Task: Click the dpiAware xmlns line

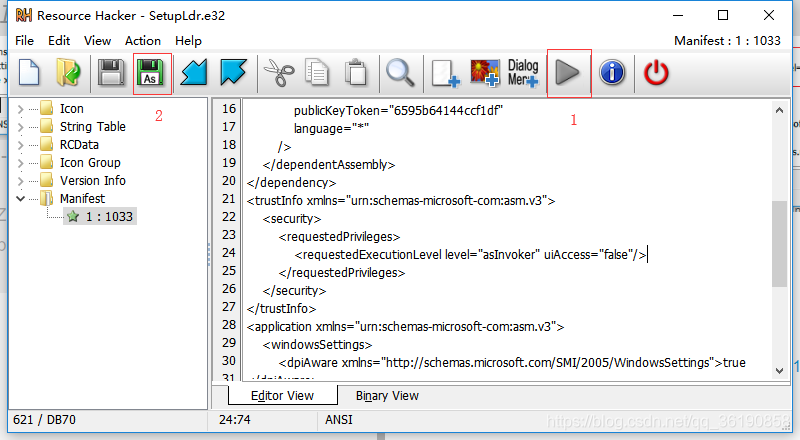Action: [512, 362]
